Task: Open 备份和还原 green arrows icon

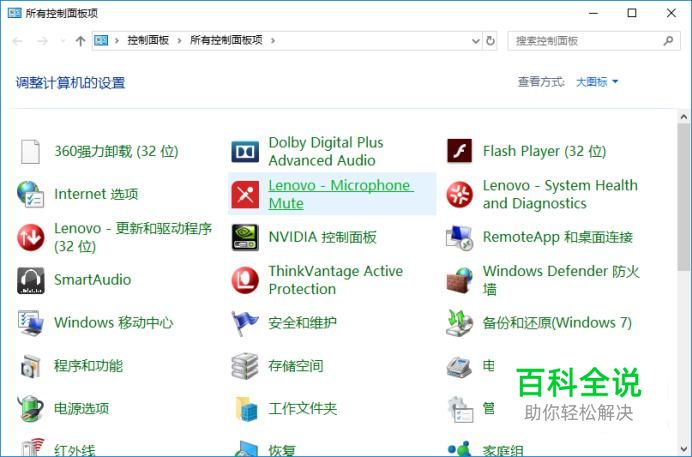Action: [x=459, y=322]
